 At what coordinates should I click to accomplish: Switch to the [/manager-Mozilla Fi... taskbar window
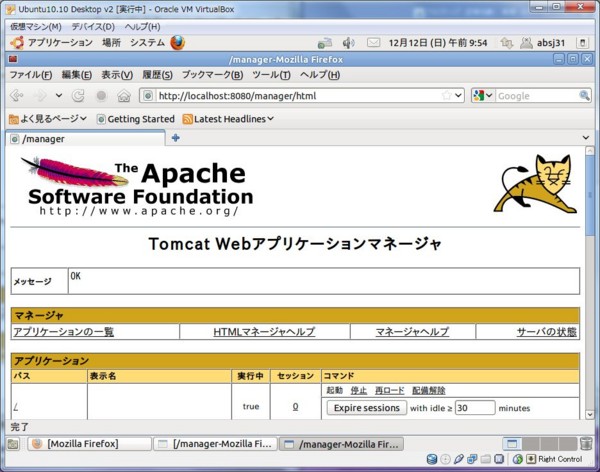[215, 444]
